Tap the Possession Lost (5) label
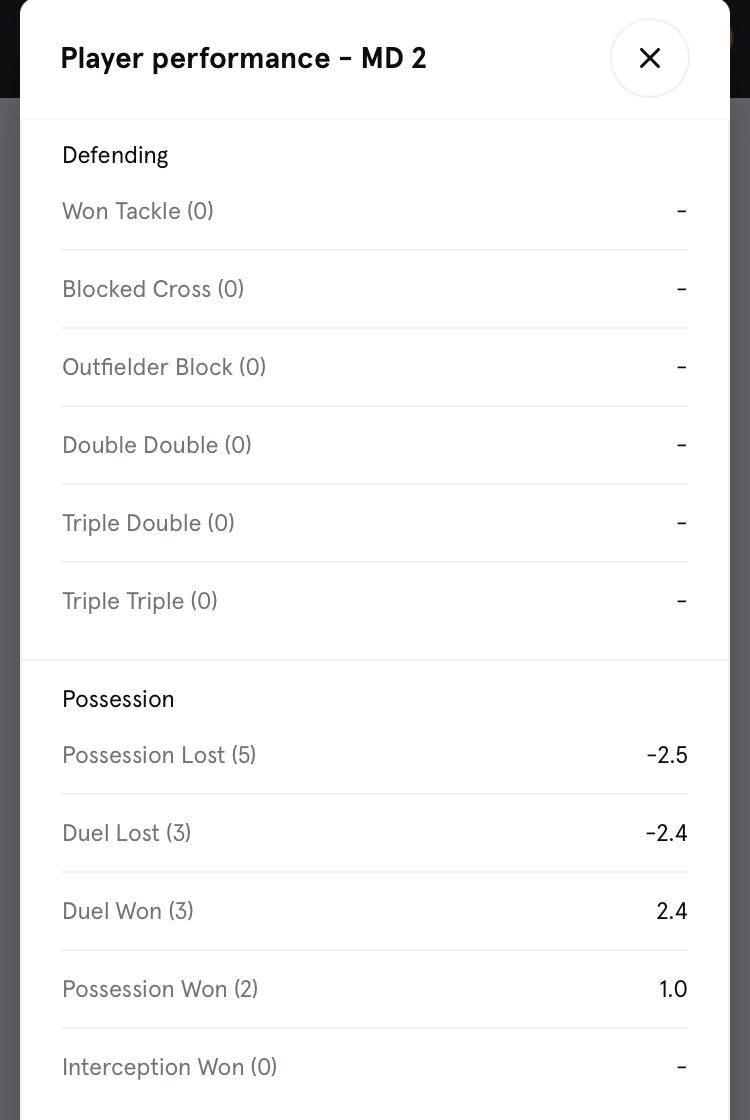750x1120 pixels. click(x=159, y=755)
